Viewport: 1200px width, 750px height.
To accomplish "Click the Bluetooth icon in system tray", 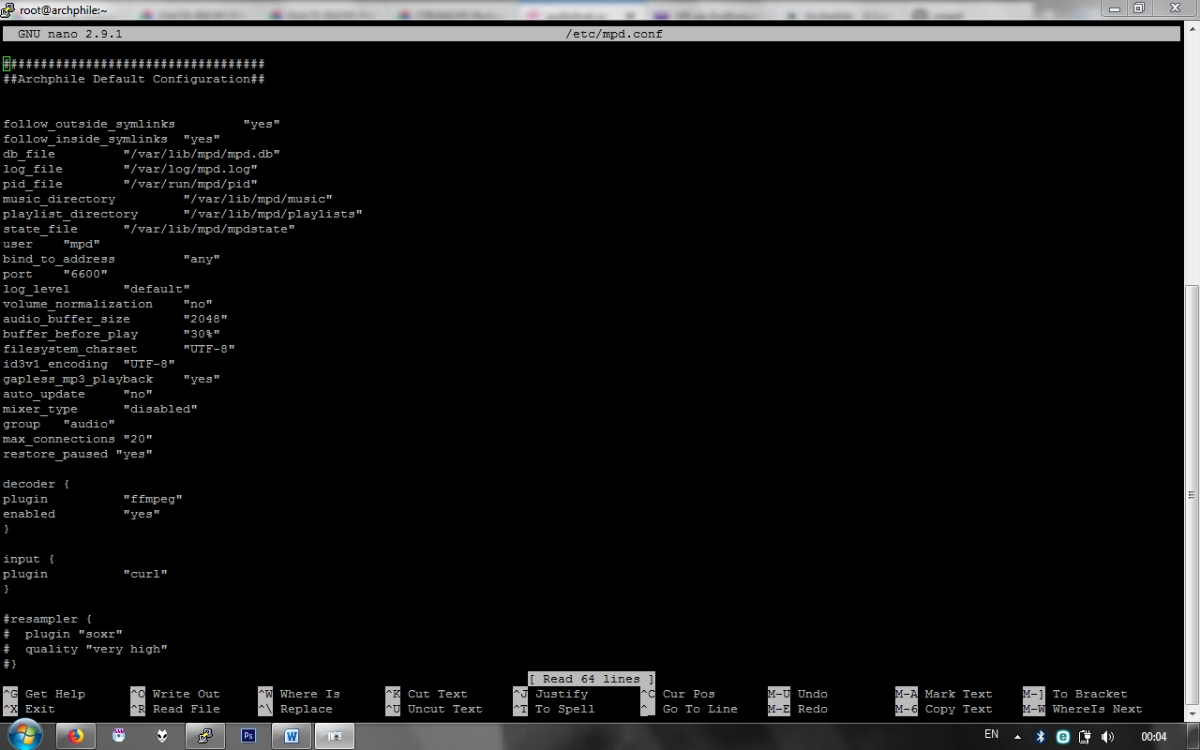I will pyautogui.click(x=1040, y=736).
